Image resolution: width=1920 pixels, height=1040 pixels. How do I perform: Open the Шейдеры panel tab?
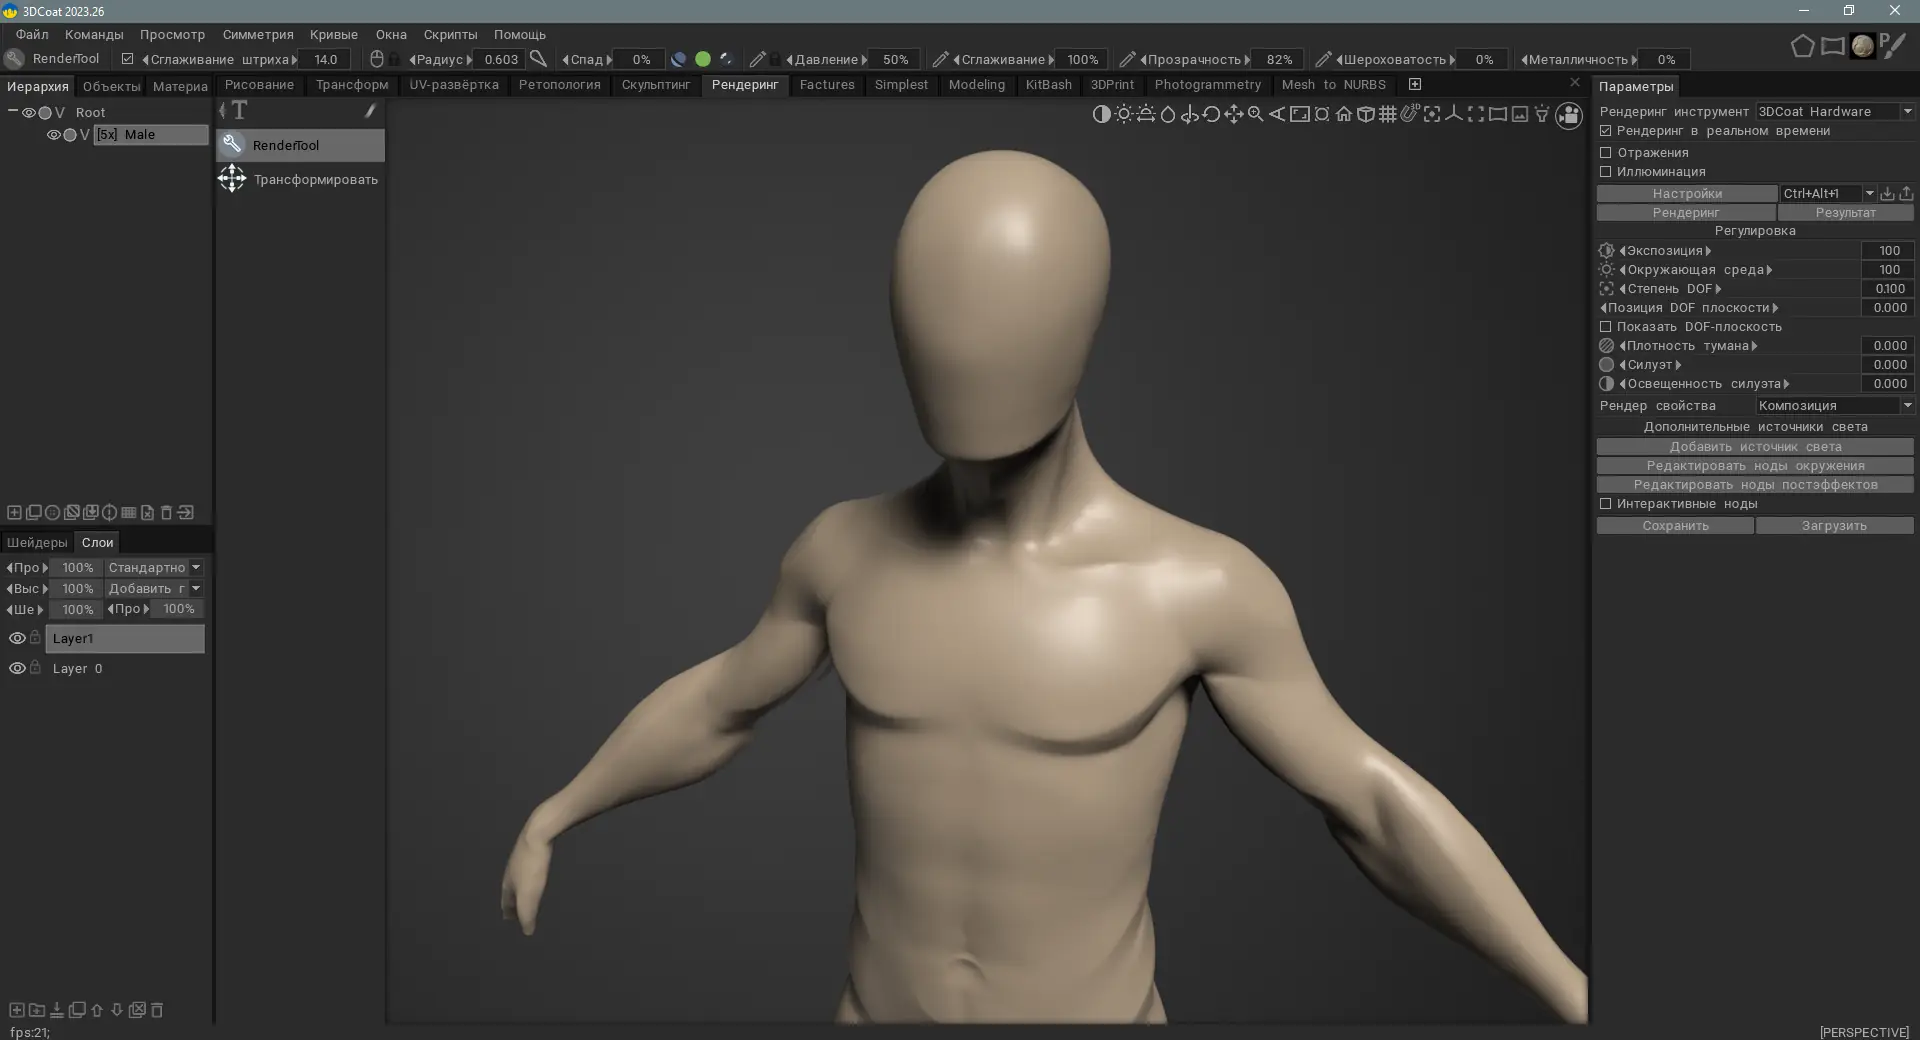click(x=37, y=543)
